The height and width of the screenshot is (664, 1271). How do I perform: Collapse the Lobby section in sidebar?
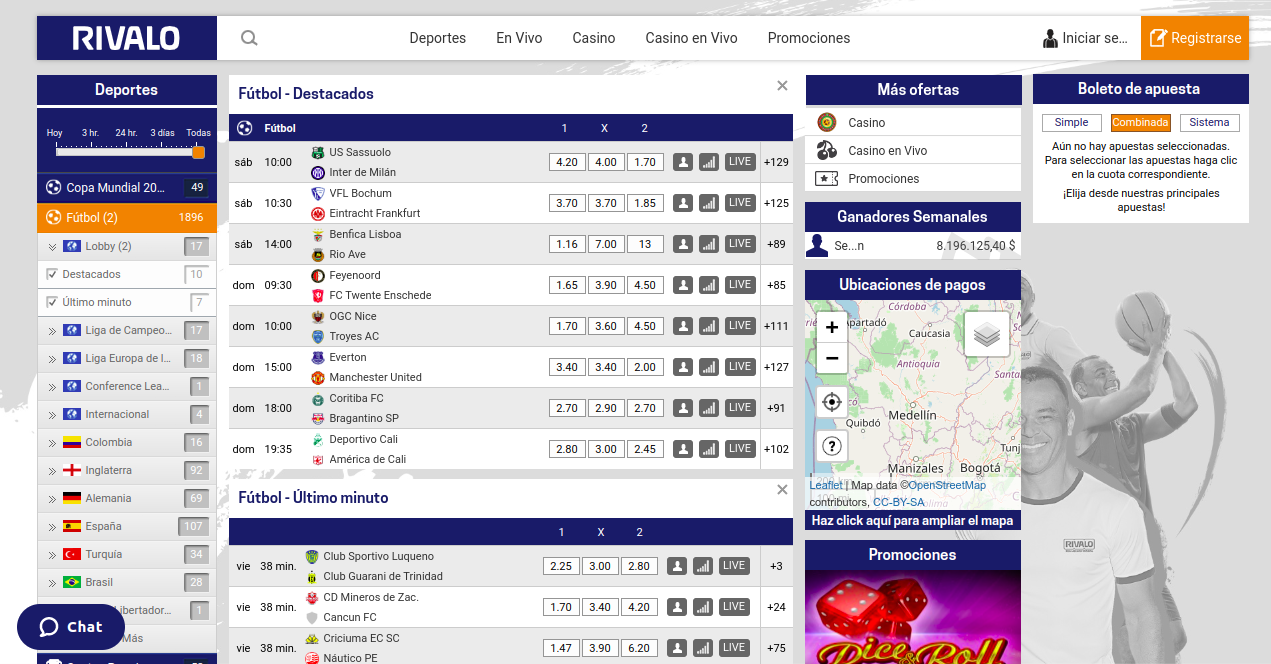52,246
